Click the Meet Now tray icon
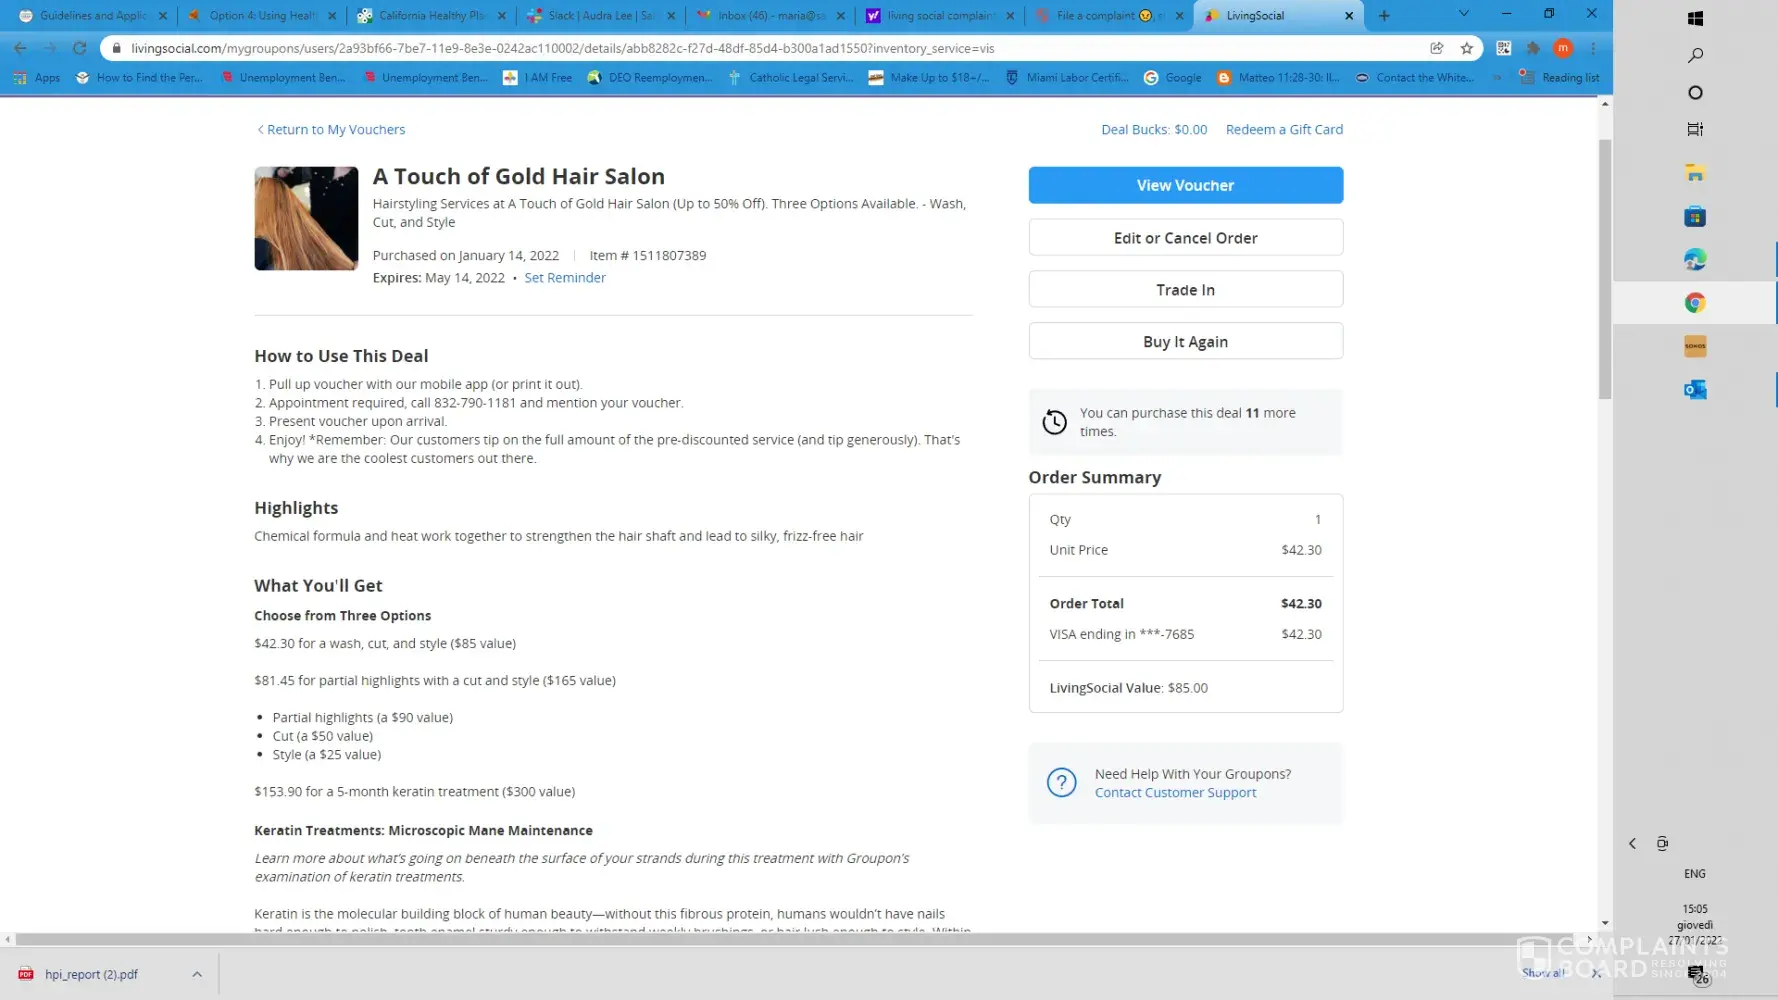Image resolution: width=1778 pixels, height=1000 pixels. (1662, 844)
